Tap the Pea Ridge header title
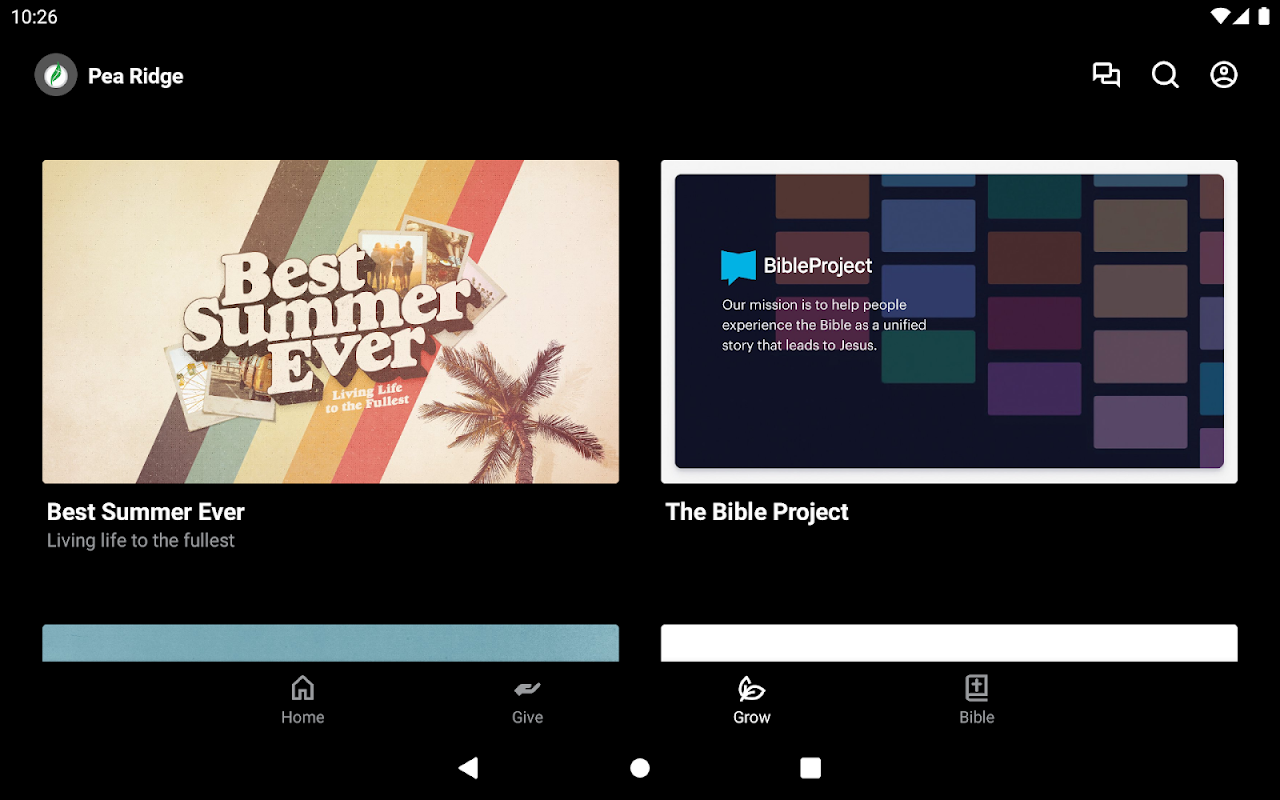Screen dimensions: 1280x800 pyautogui.click(x=136, y=76)
